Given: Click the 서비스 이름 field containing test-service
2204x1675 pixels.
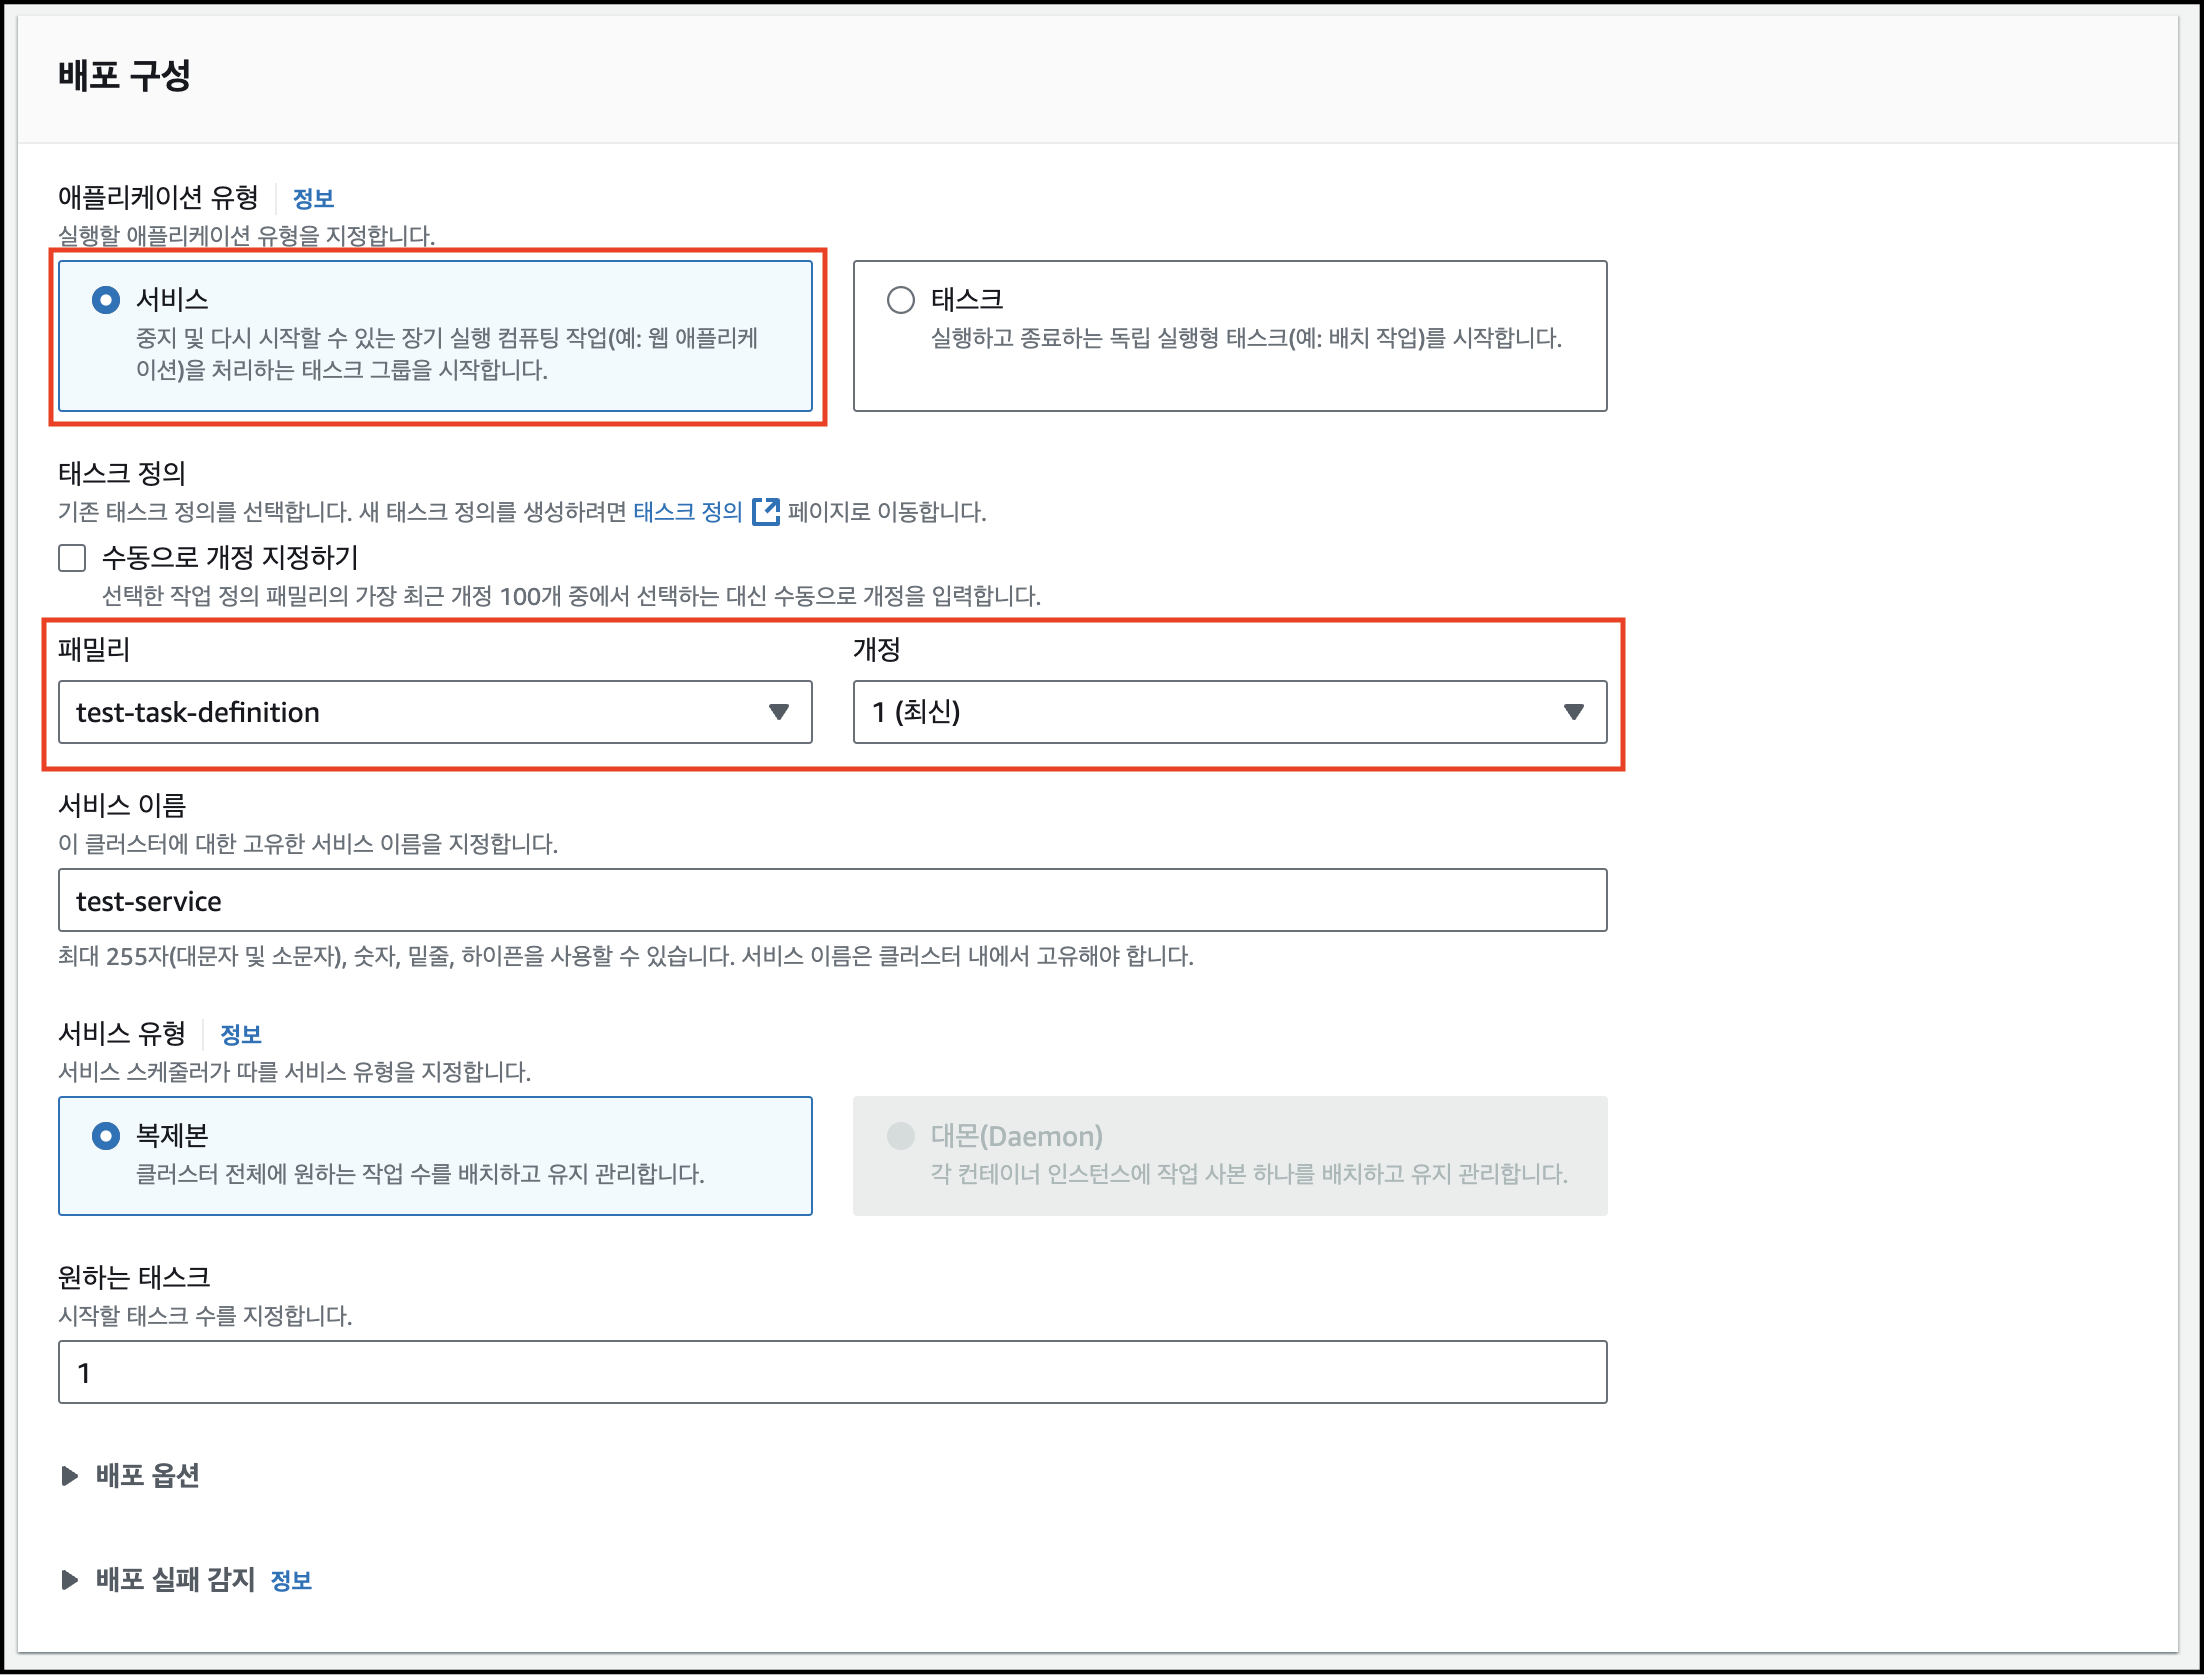Looking at the screenshot, I should (x=832, y=900).
